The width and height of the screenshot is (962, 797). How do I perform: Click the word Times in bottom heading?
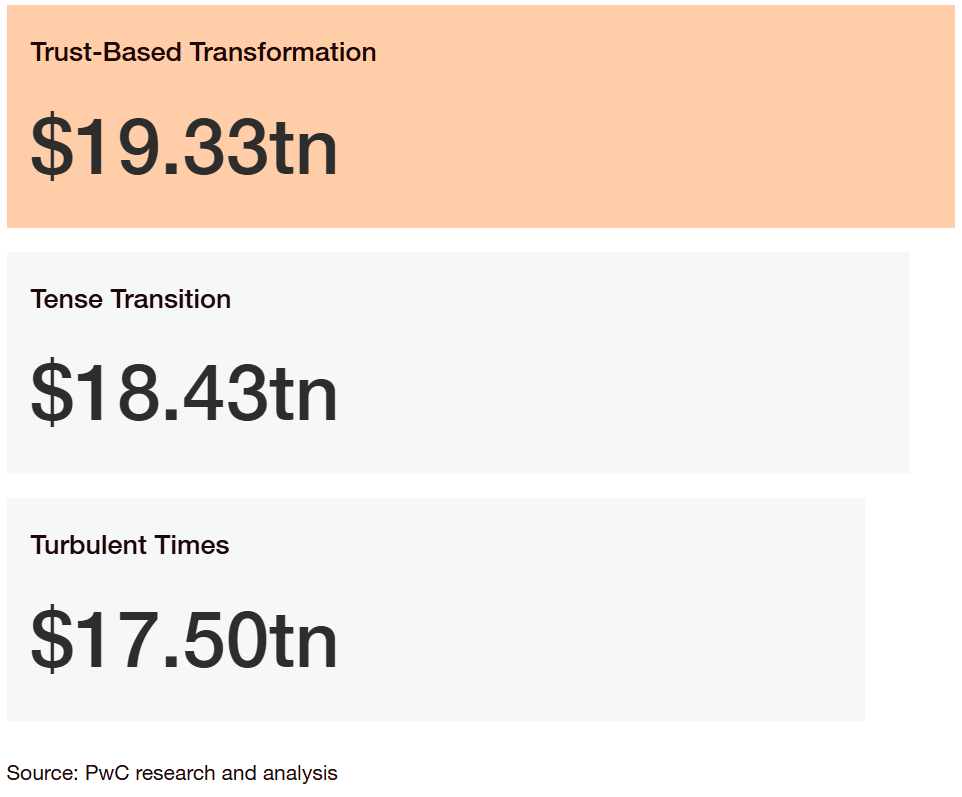(191, 545)
